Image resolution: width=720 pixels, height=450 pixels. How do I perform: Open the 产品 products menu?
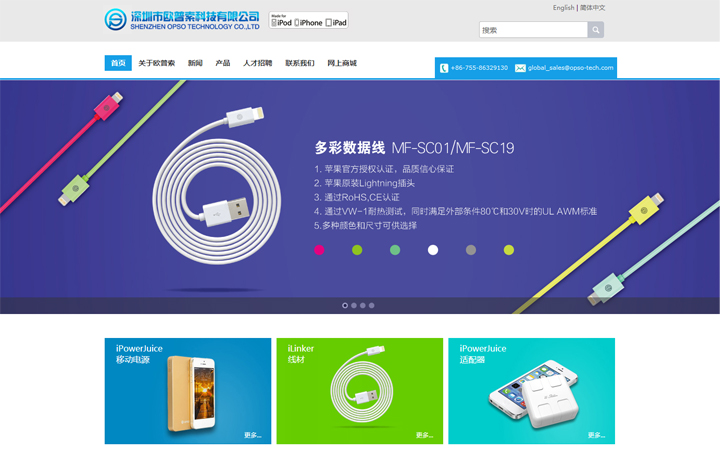[x=223, y=63]
